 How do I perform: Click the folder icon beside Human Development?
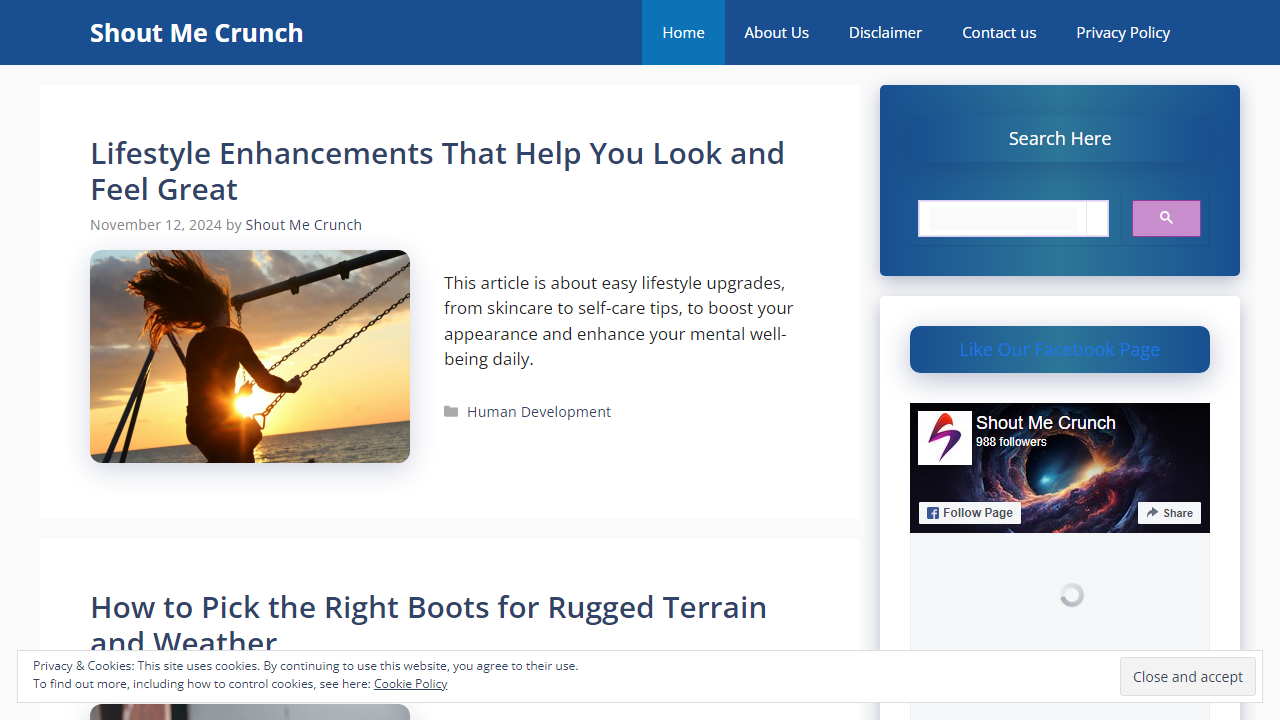tap(451, 412)
